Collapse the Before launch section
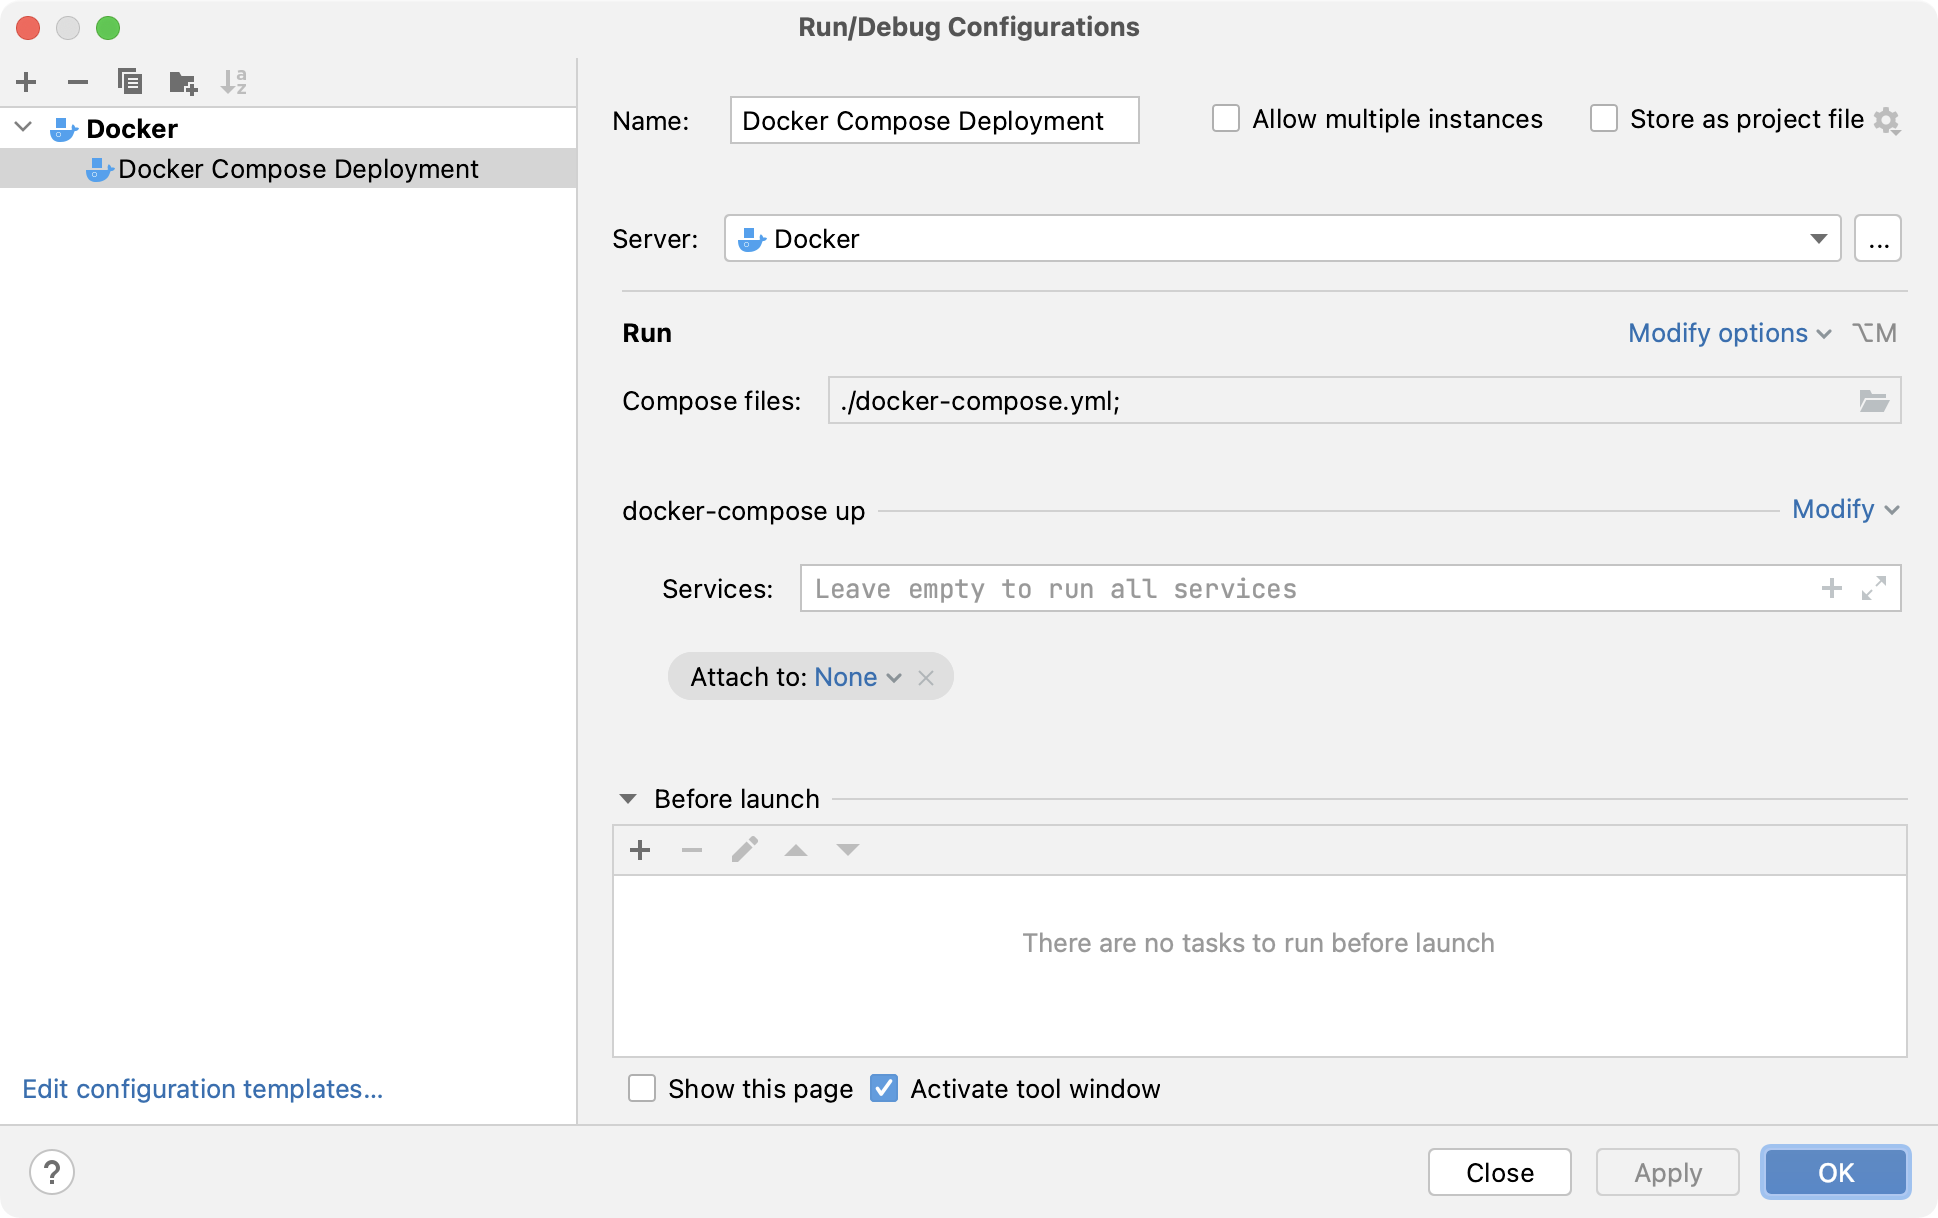This screenshot has width=1938, height=1218. point(628,798)
